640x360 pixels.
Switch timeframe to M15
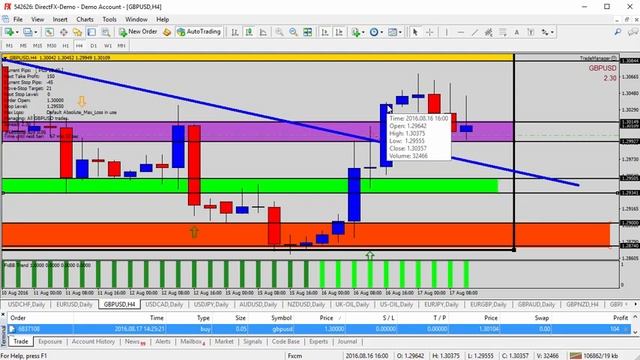(x=37, y=46)
